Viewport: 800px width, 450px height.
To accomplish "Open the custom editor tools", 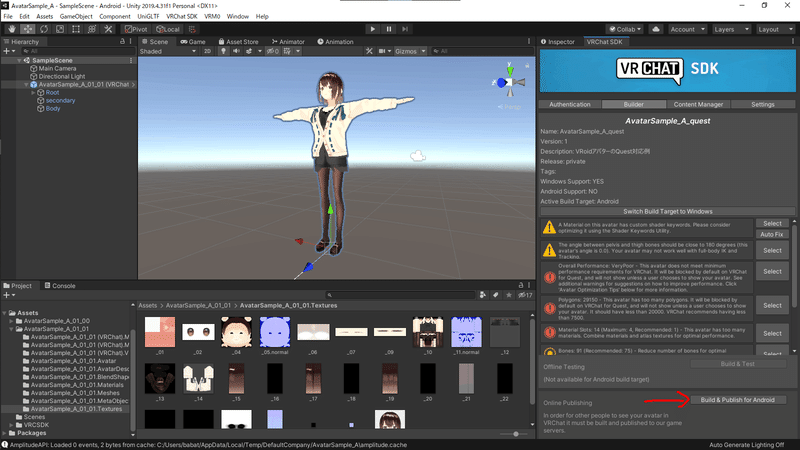I will tap(108, 29).
